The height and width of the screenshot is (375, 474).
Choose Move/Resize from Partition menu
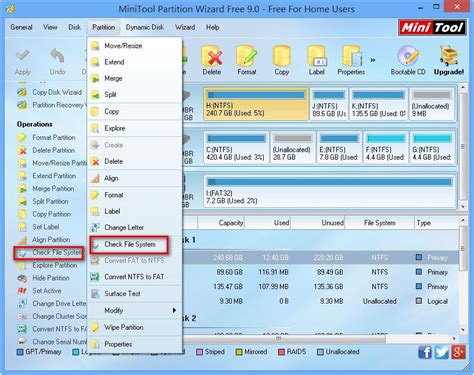pos(135,46)
